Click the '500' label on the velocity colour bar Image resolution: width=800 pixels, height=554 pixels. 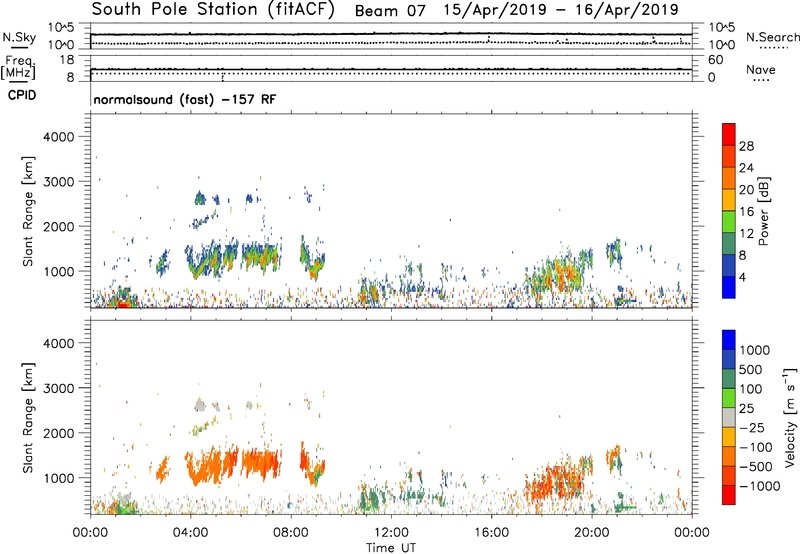[x=752, y=369]
